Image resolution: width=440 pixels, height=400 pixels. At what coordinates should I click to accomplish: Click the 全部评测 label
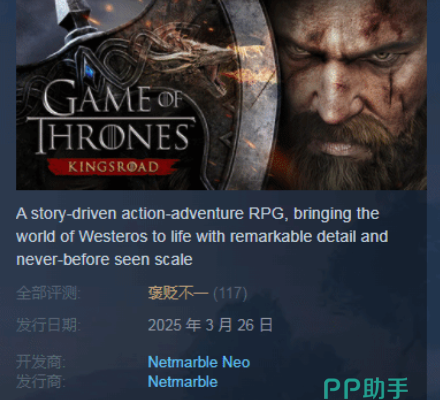click(48, 293)
